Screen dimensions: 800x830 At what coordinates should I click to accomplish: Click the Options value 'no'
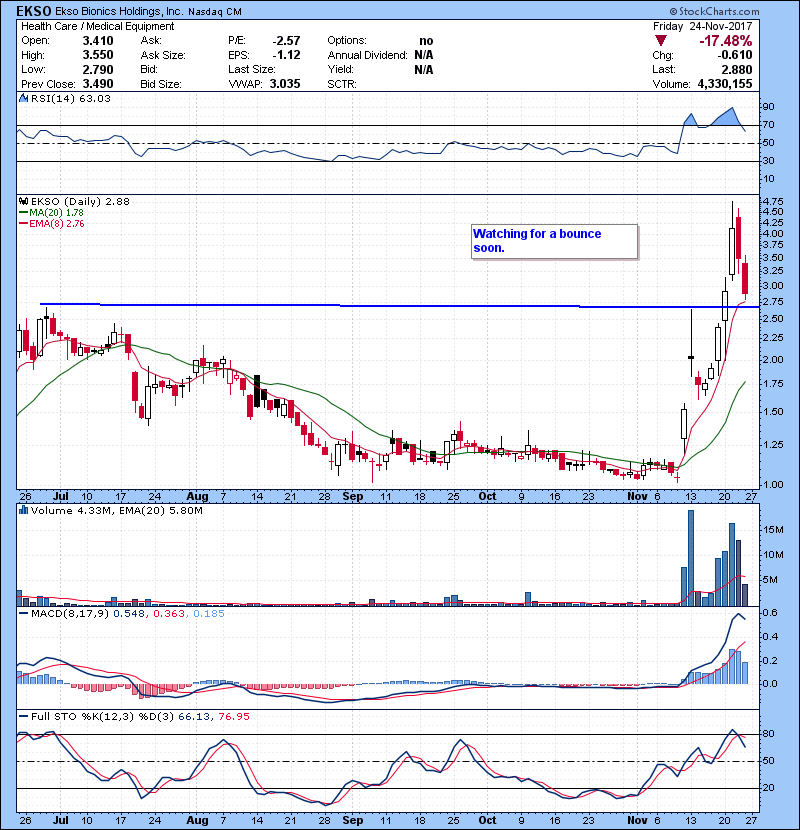click(x=426, y=41)
